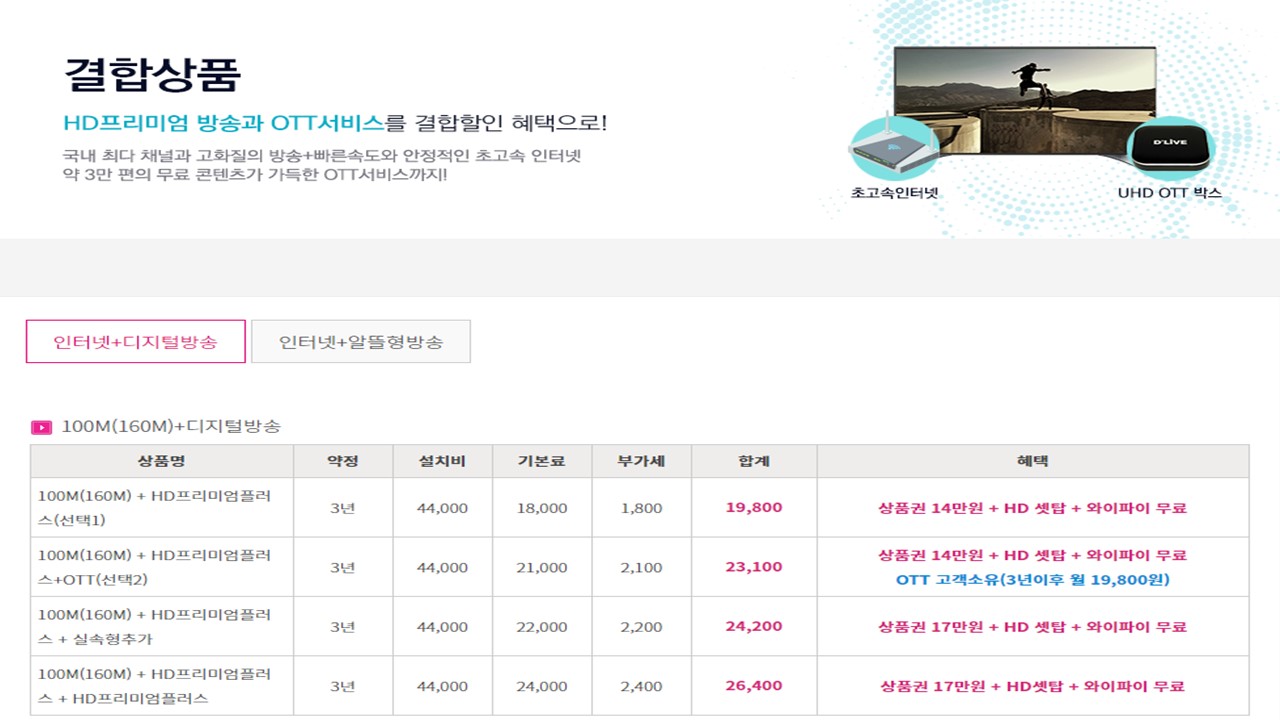Select product HD프리미엄플러스 + 실속형추가
This screenshot has height=720, width=1280.
[x=154, y=627]
